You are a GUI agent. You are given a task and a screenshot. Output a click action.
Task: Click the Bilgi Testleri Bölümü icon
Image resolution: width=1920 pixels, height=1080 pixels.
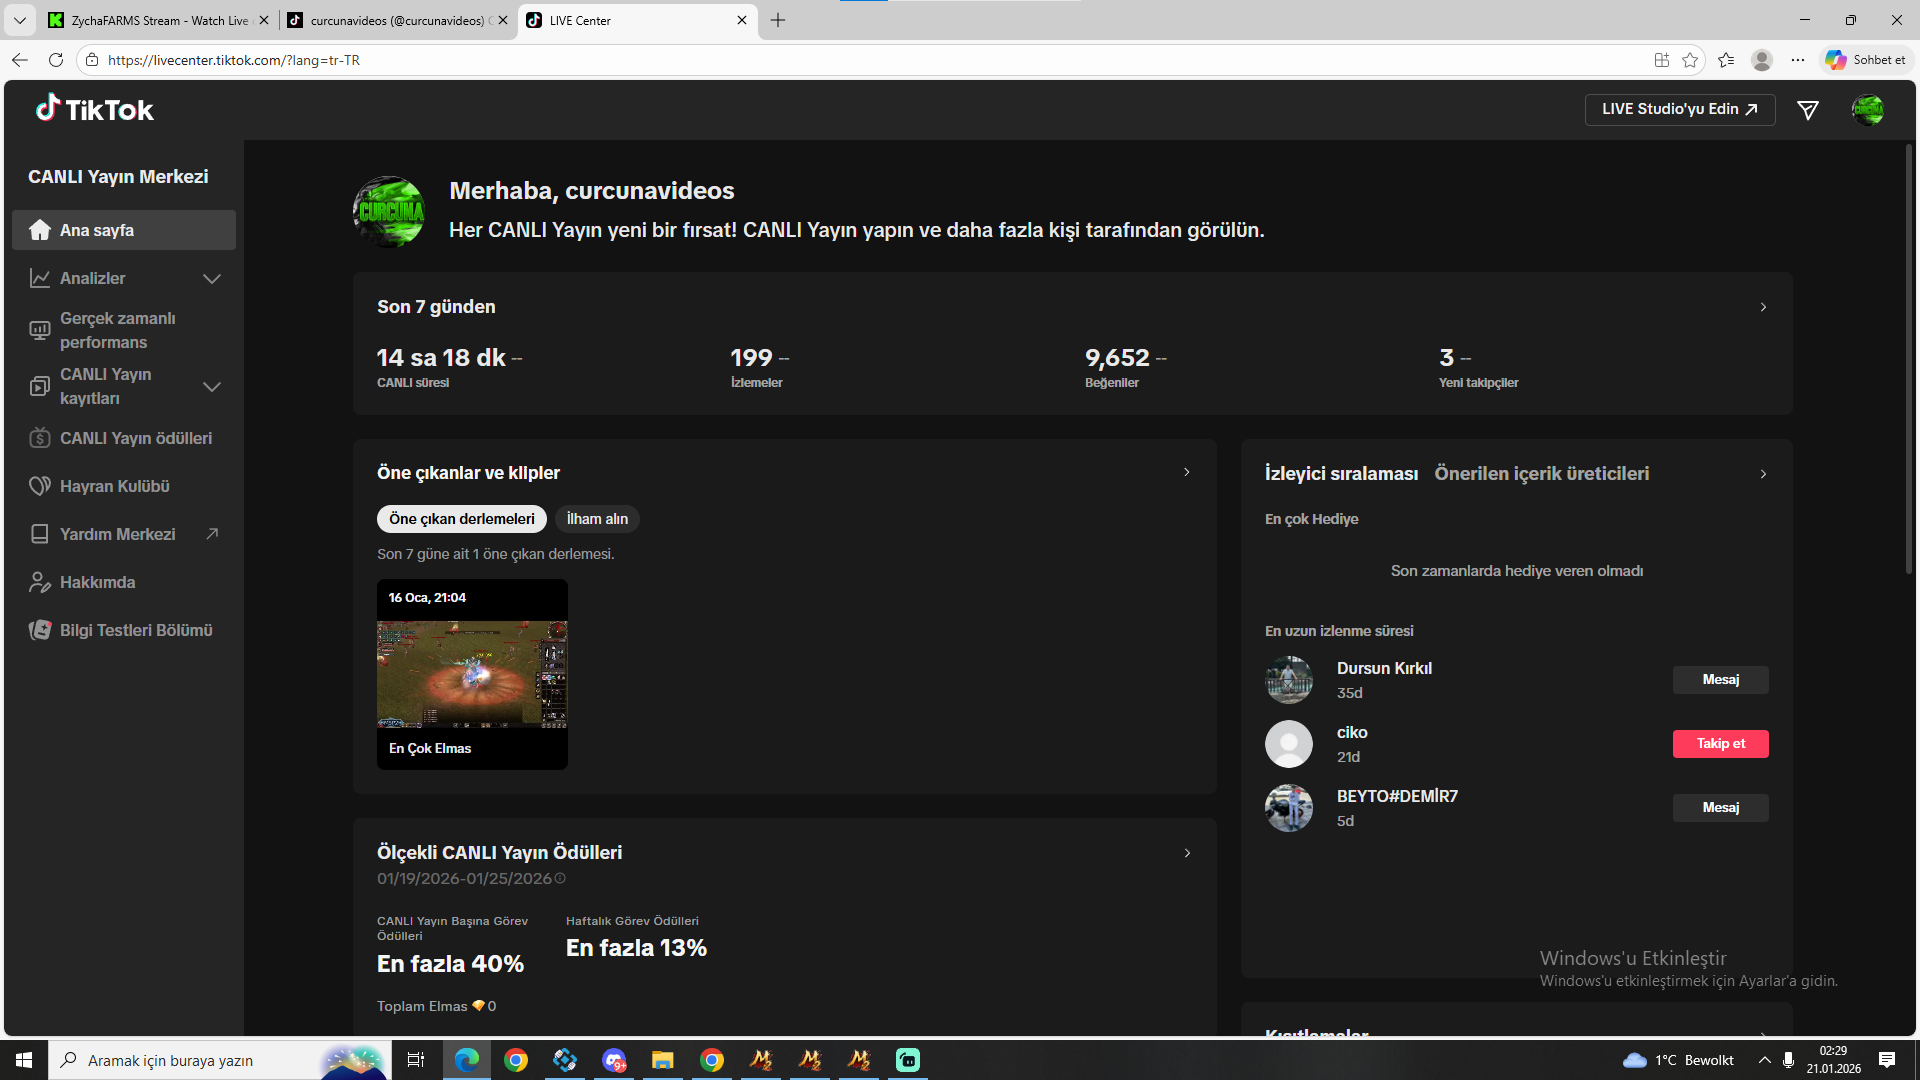tap(40, 630)
